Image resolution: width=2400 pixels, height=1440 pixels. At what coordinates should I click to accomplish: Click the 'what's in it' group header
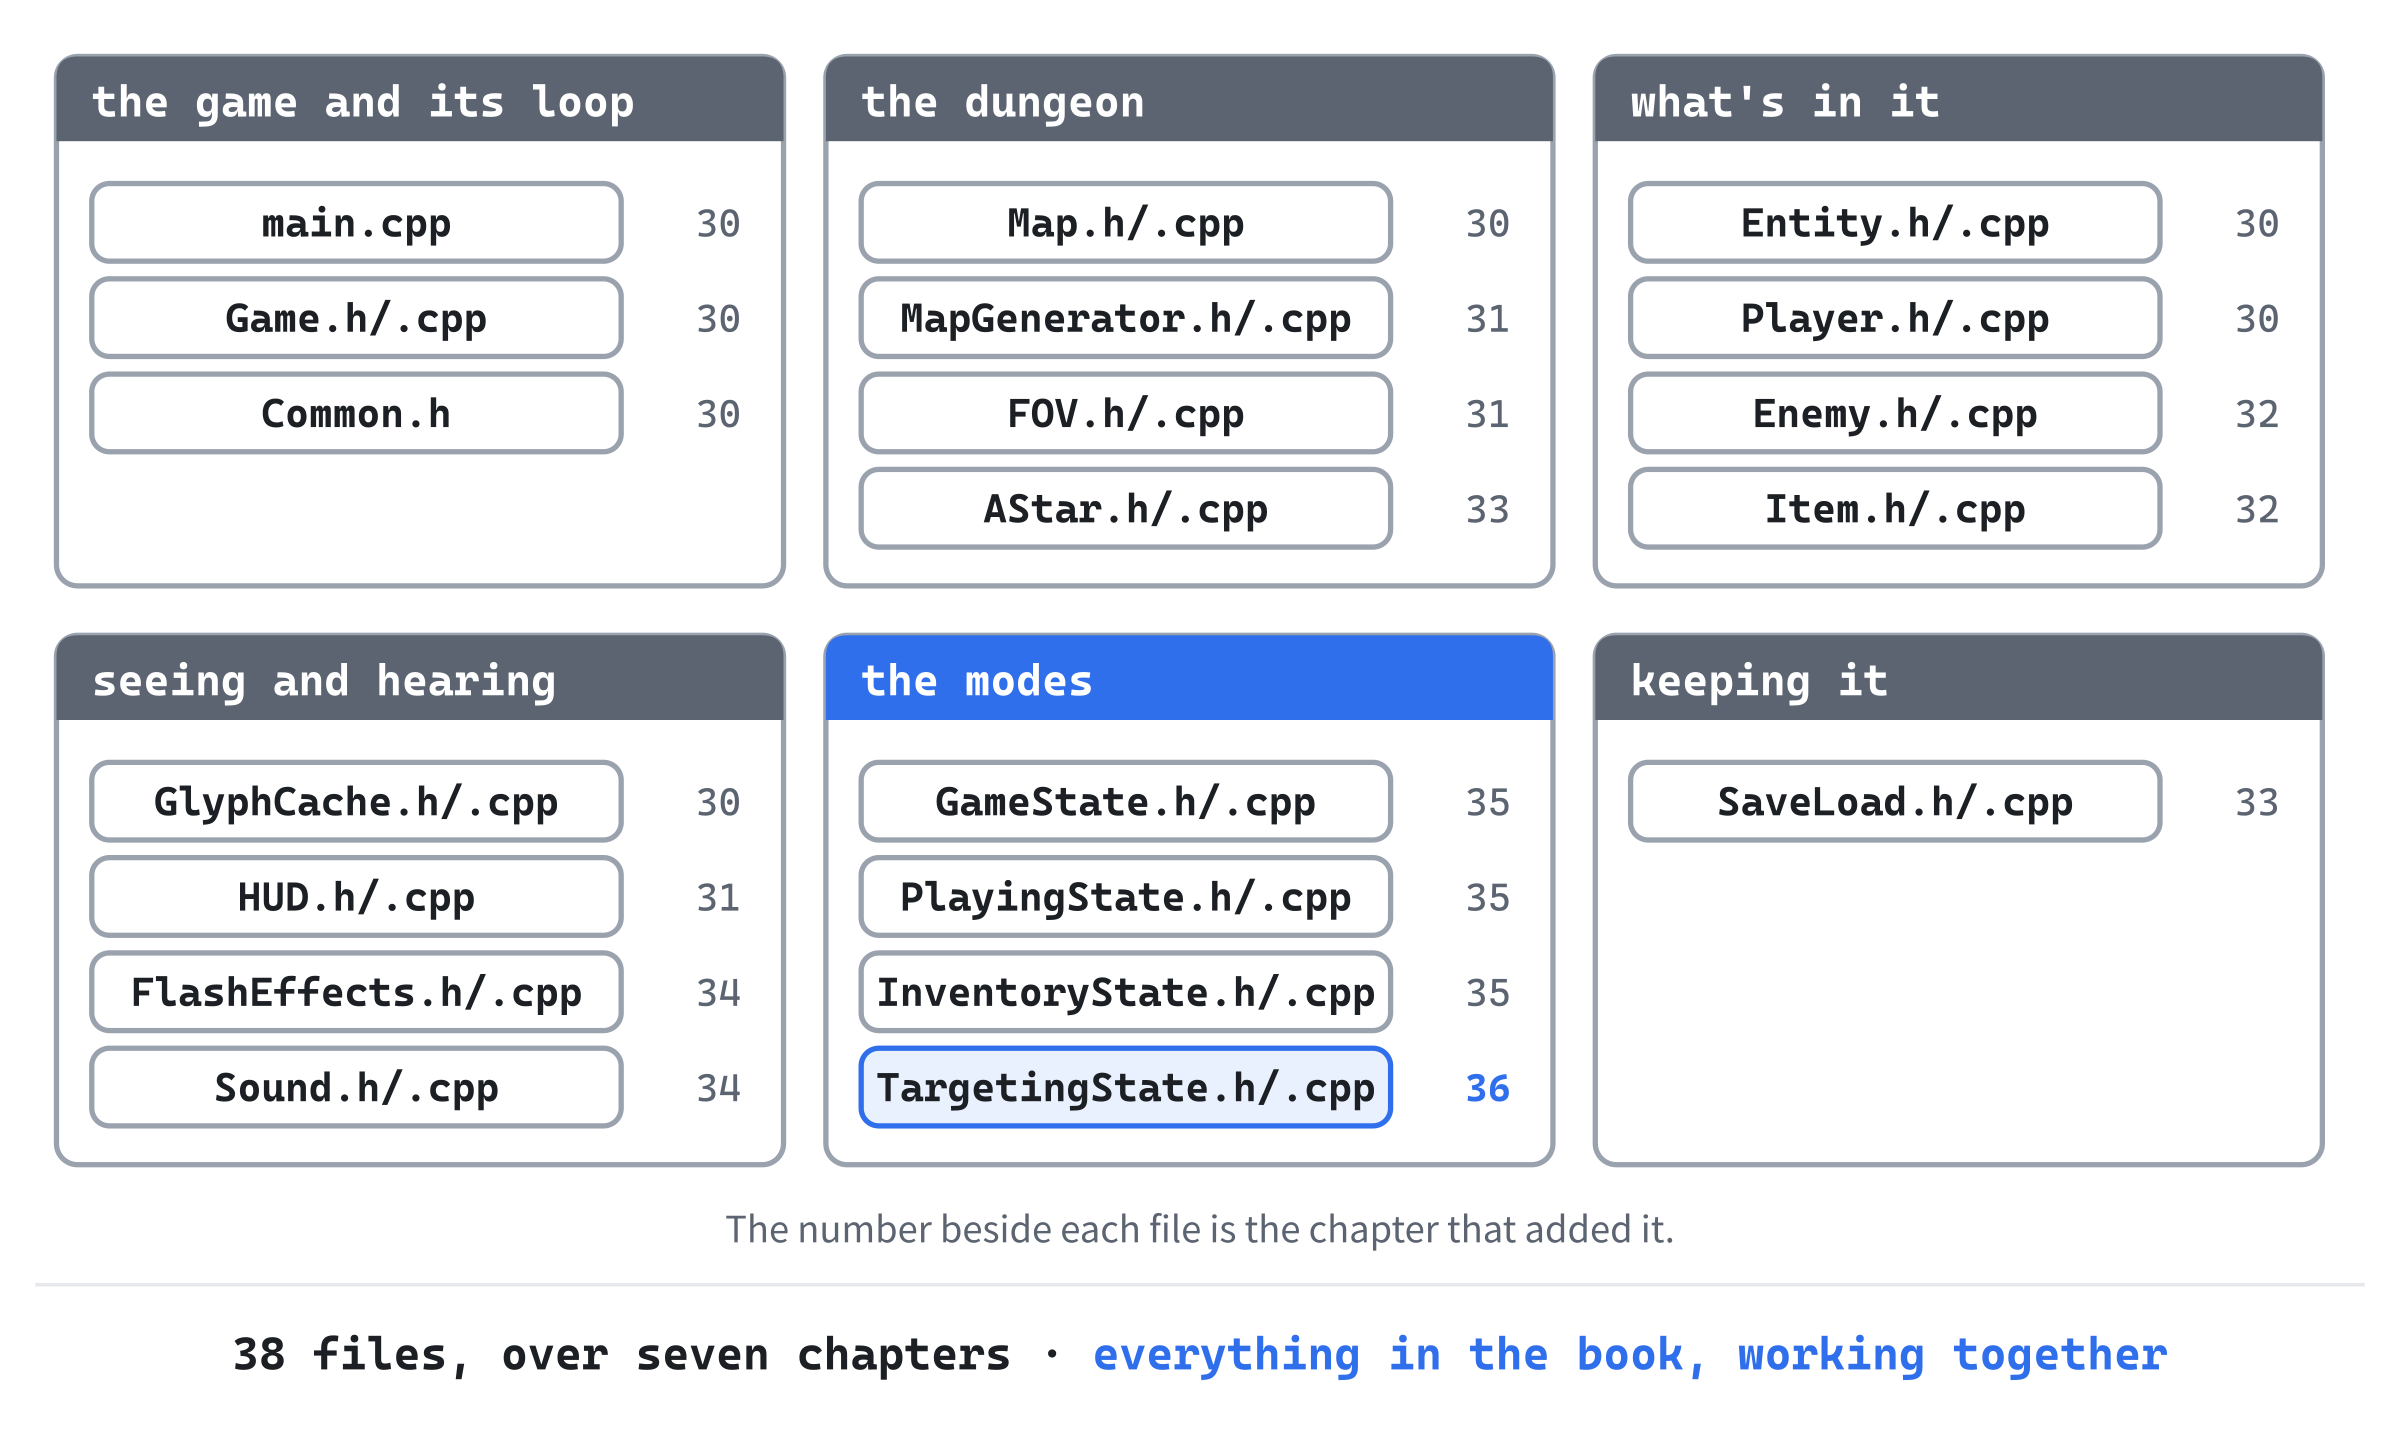pos(1958,99)
